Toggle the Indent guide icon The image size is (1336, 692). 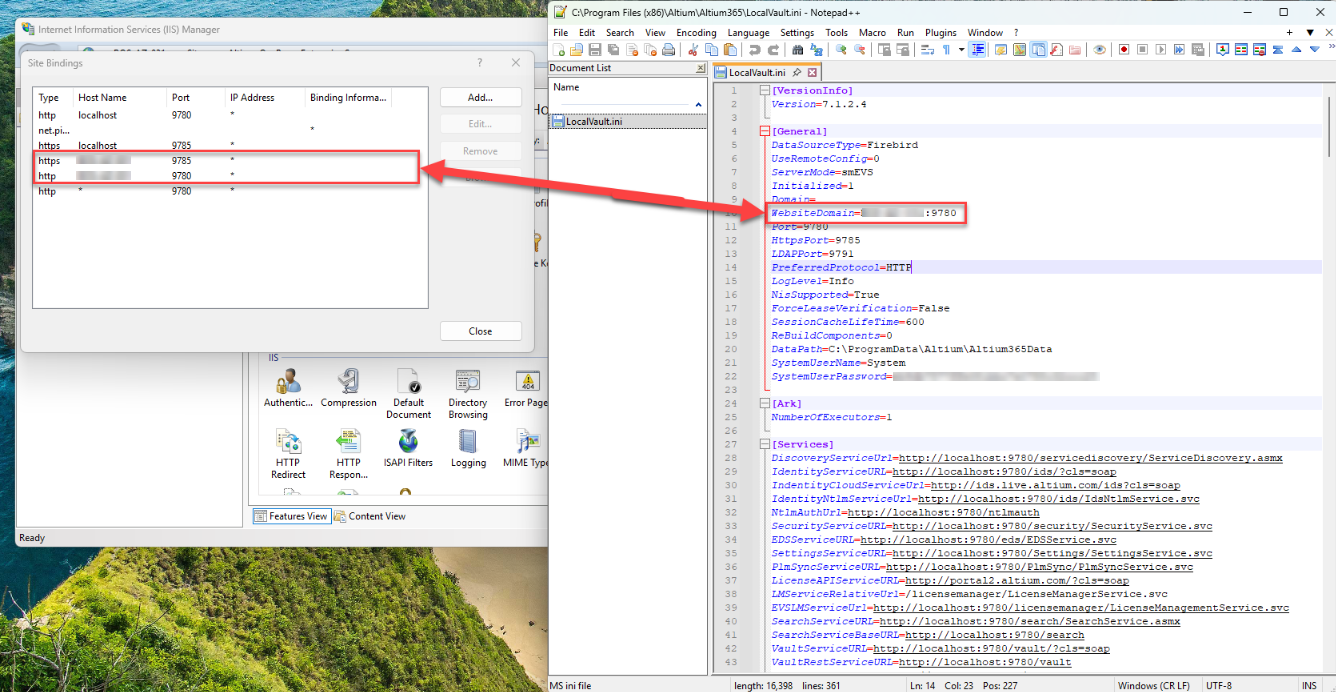coord(977,49)
